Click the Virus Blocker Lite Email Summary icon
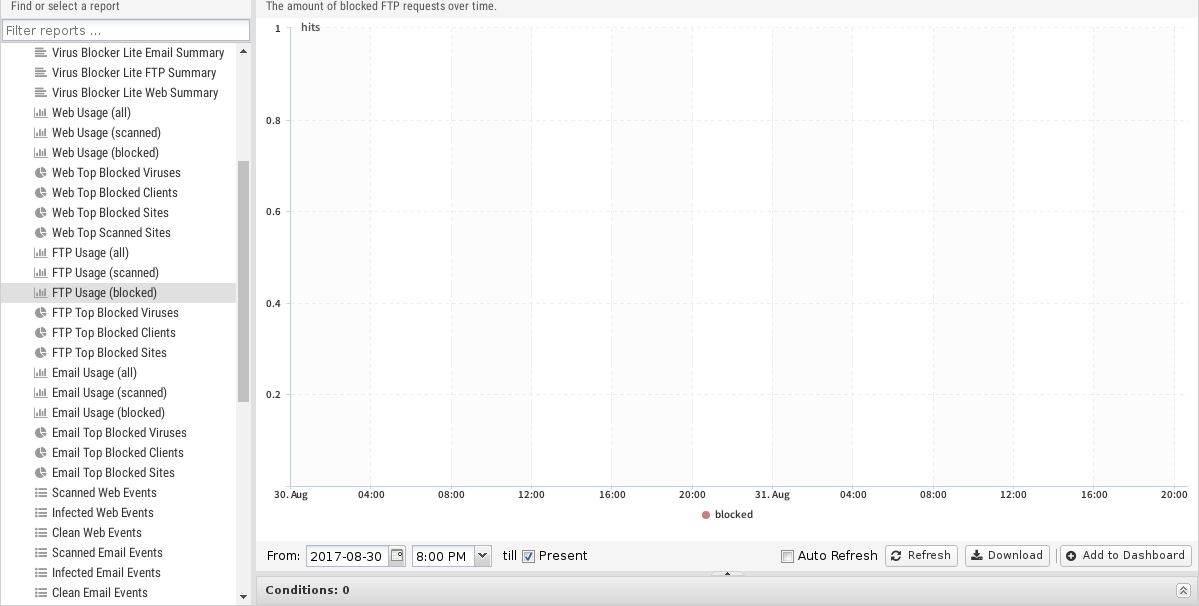Viewport: 1199px width, 606px height. tap(41, 53)
